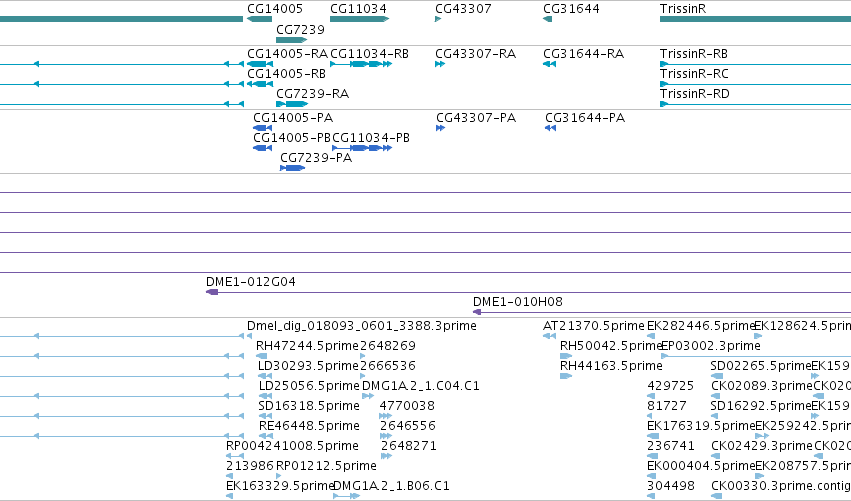Click protein label CG14005-PB

[292, 138]
